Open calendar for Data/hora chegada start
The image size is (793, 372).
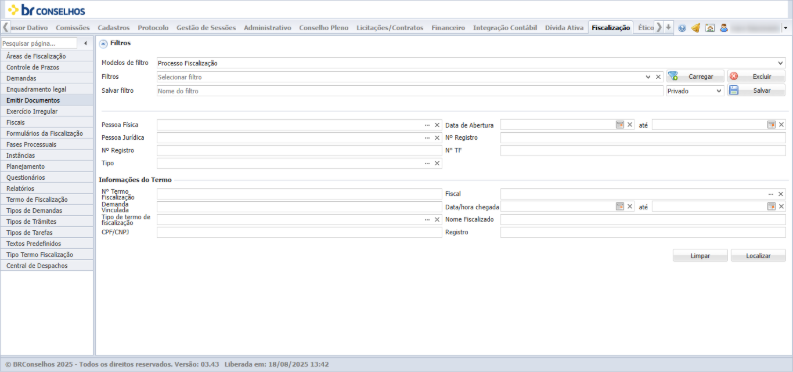point(620,206)
